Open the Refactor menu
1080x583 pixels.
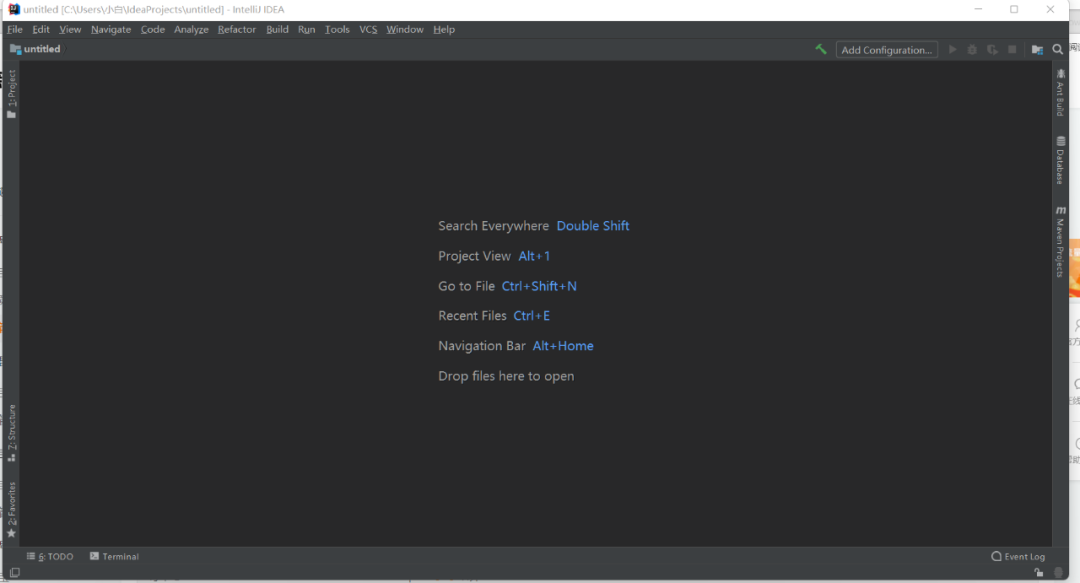(236, 29)
